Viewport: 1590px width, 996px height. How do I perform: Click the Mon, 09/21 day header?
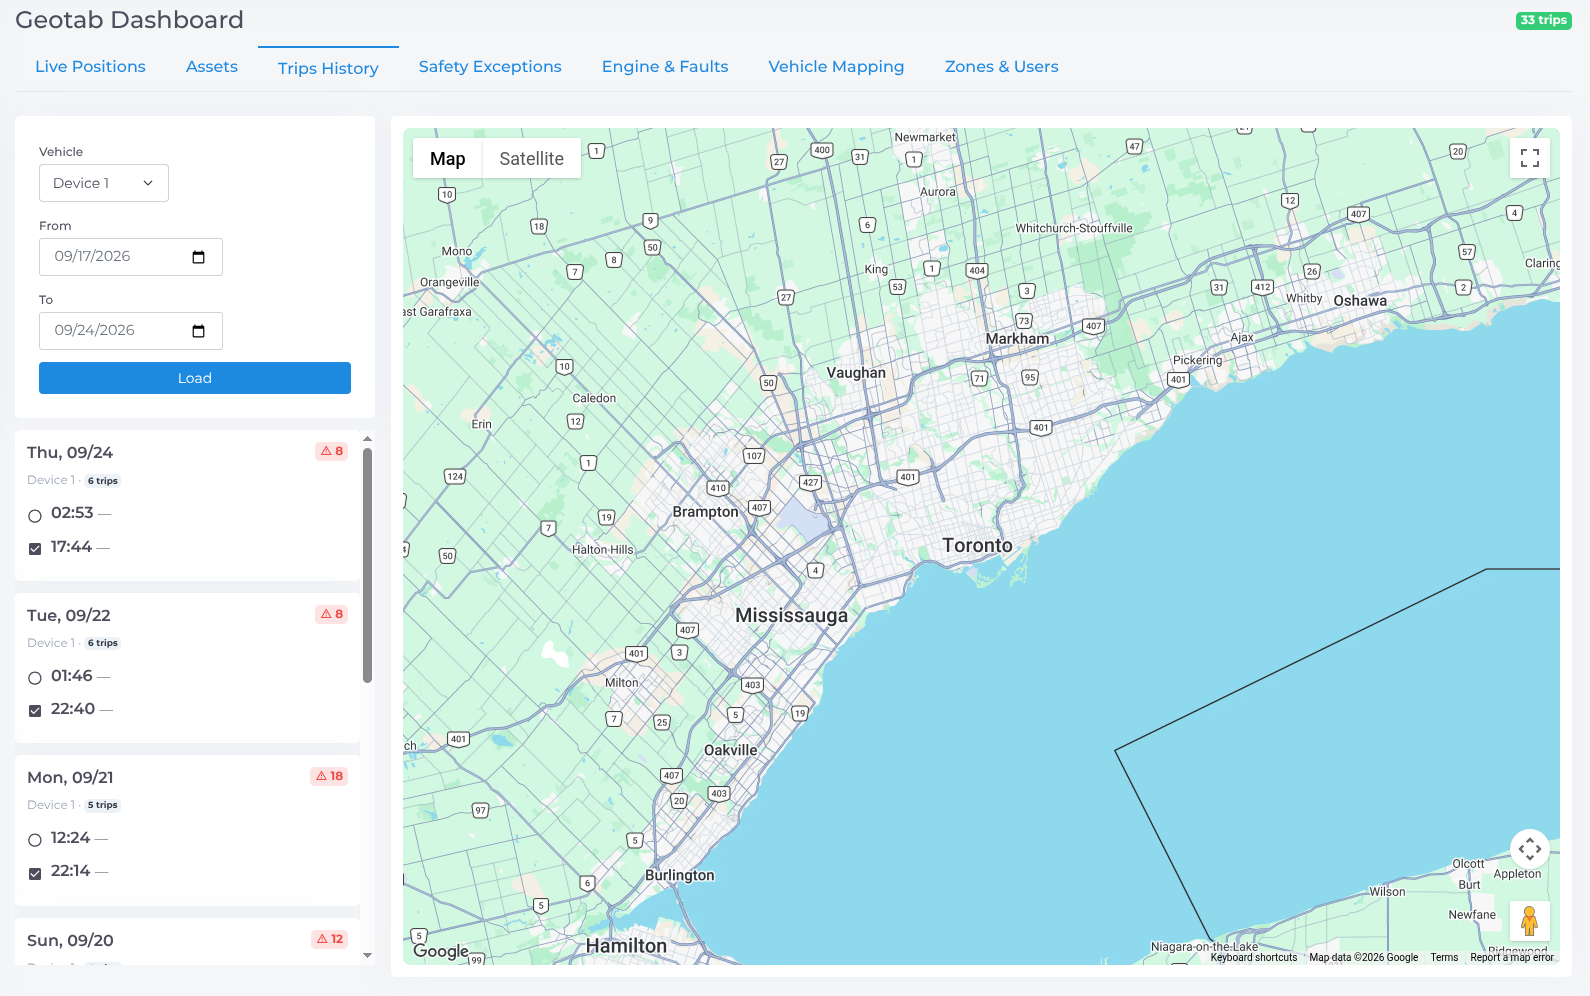tap(70, 778)
